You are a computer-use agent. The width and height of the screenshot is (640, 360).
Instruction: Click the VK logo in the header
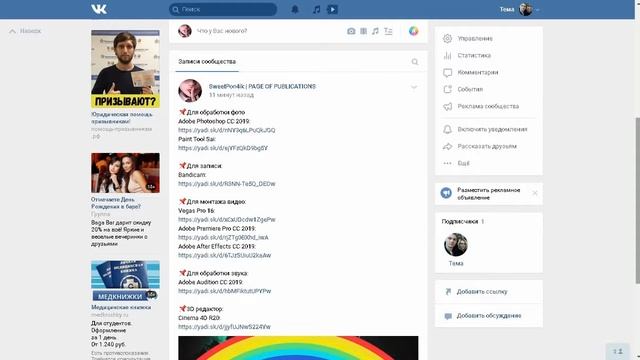[99, 9]
